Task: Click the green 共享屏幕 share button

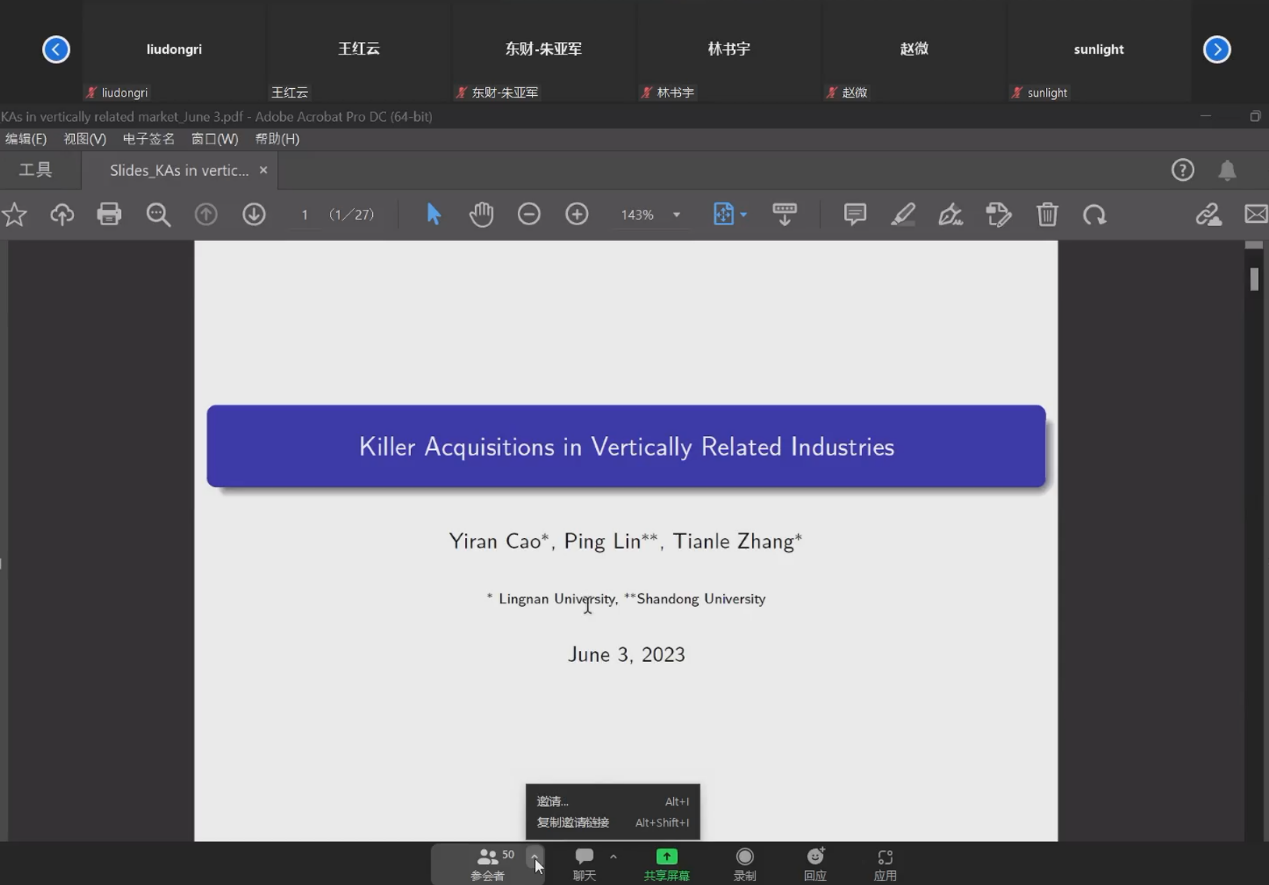Action: (667, 864)
